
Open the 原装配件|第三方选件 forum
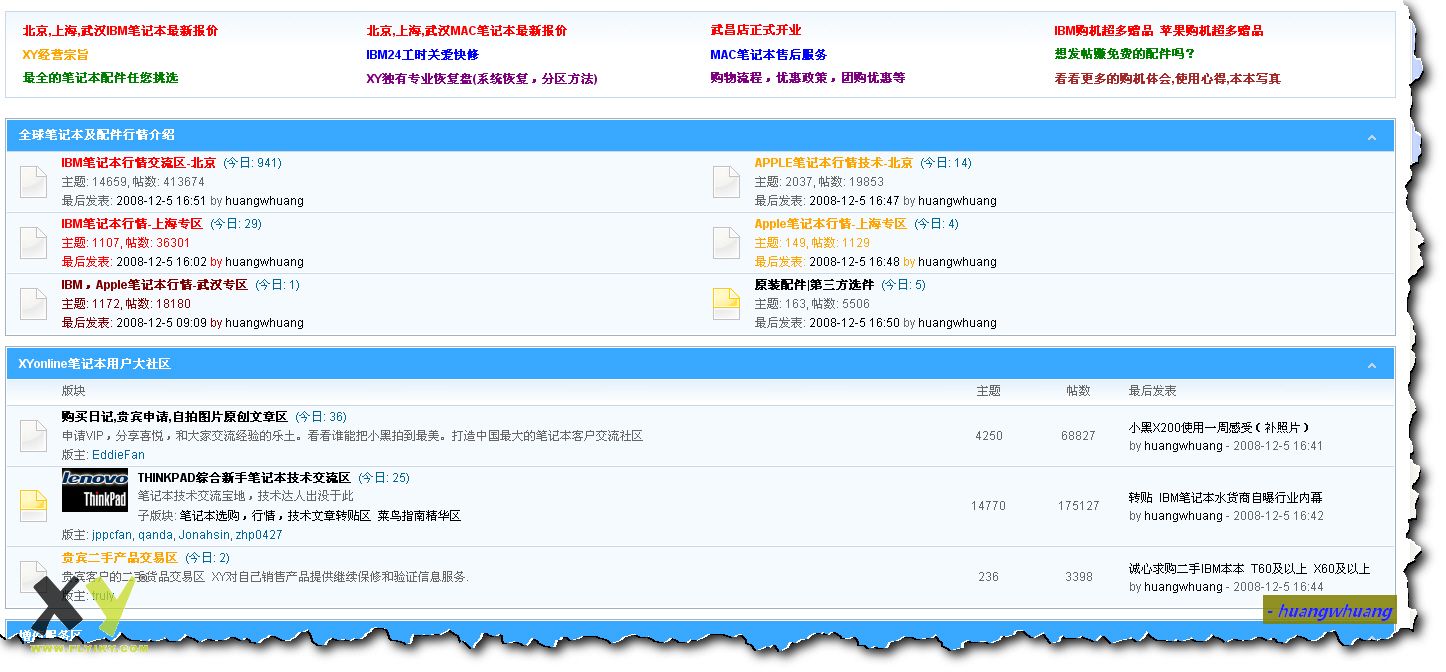pos(814,285)
